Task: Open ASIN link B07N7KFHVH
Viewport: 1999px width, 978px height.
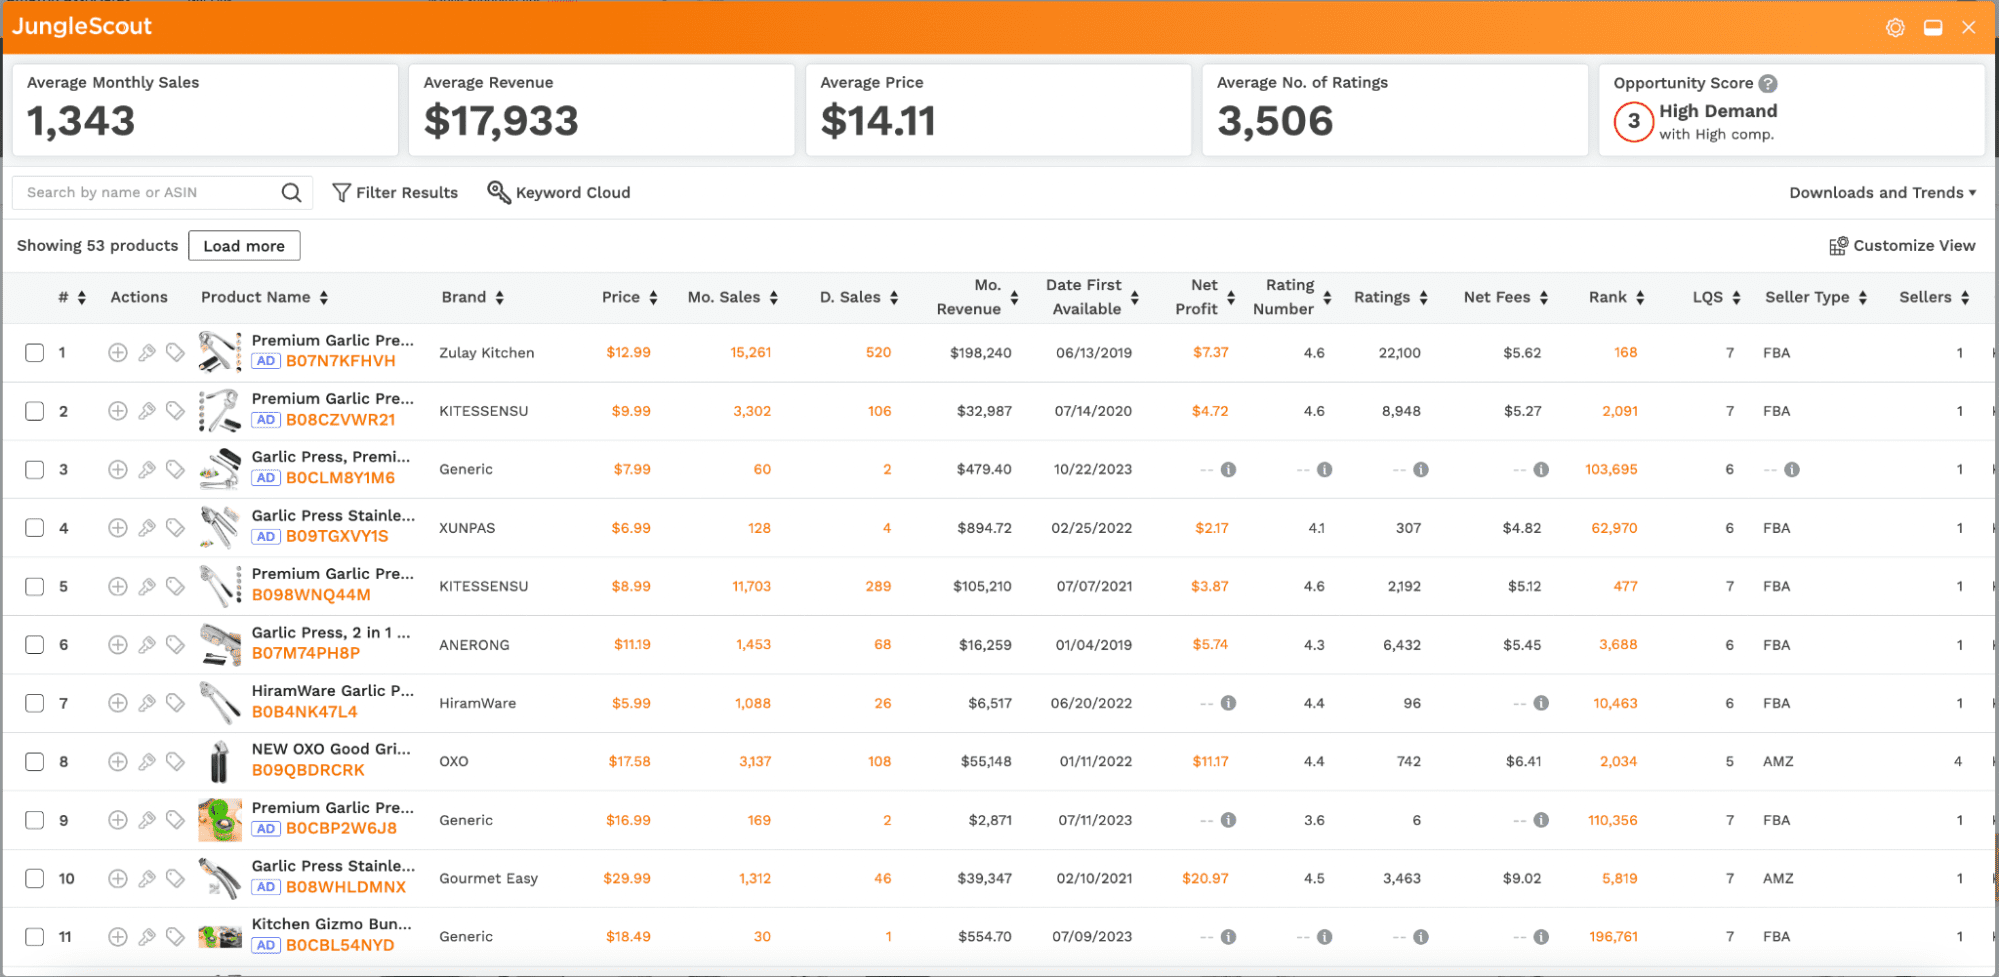Action: click(340, 361)
